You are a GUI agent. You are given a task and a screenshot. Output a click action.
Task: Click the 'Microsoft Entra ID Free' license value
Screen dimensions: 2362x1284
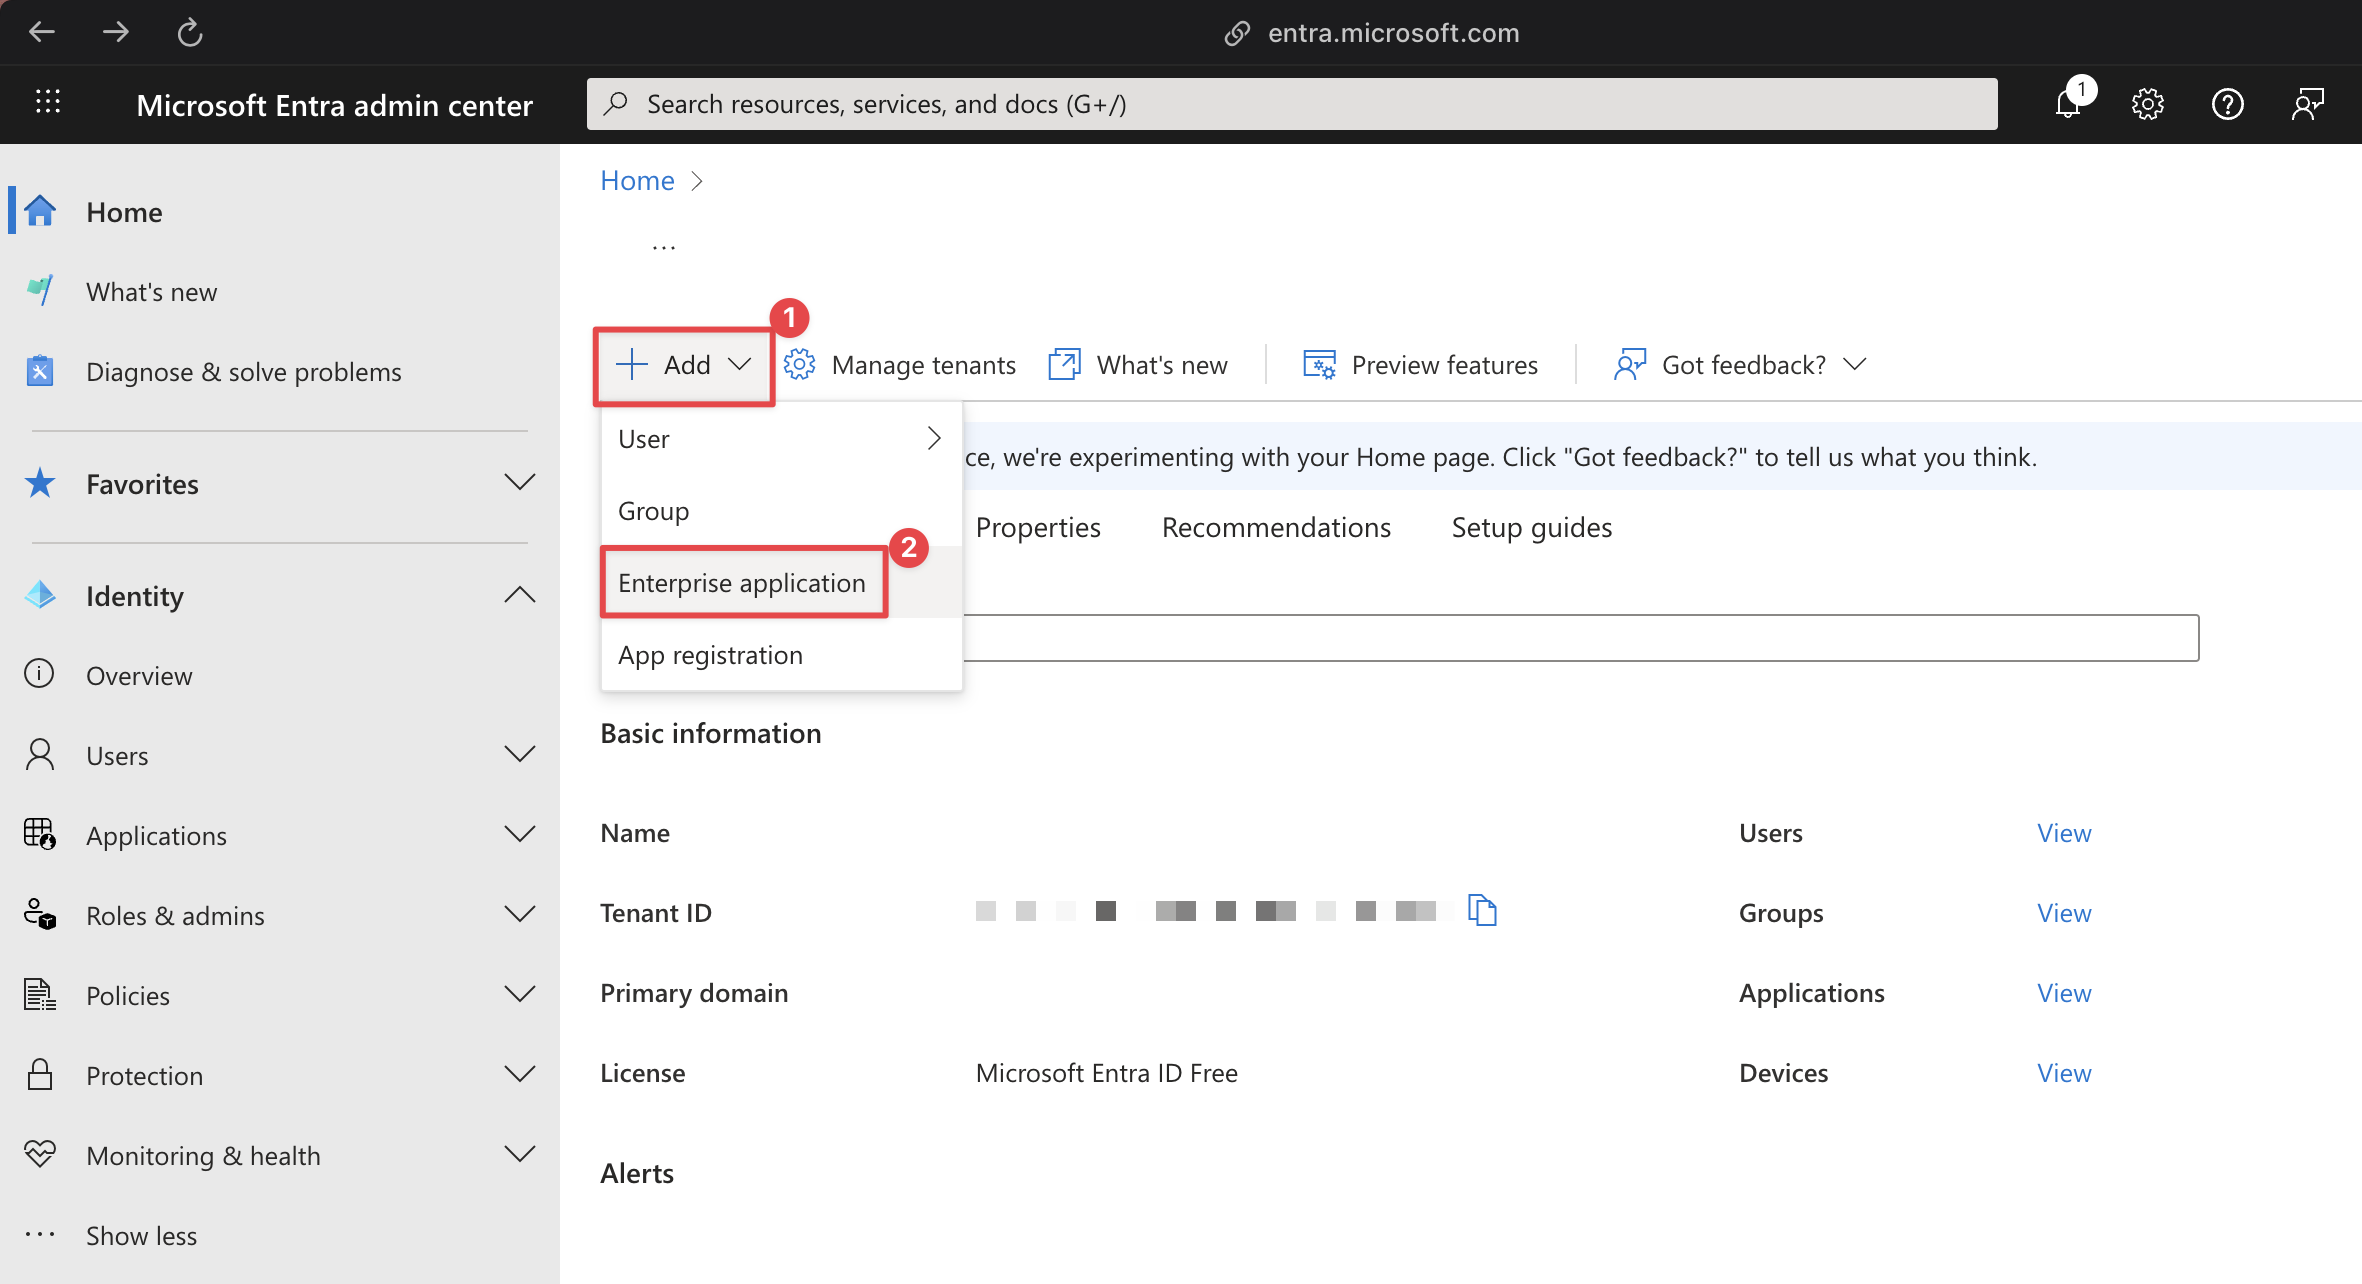[1106, 1073]
